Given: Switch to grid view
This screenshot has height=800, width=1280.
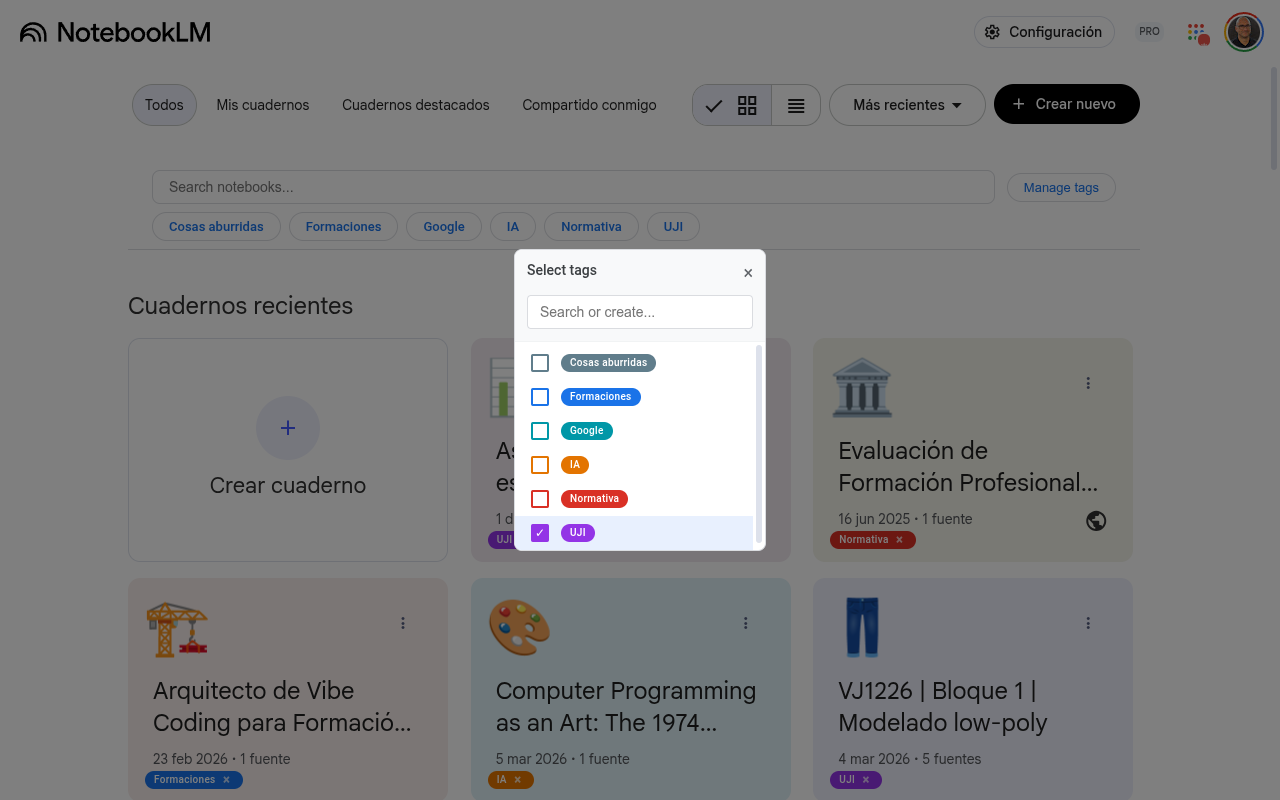Looking at the screenshot, I should [732, 105].
